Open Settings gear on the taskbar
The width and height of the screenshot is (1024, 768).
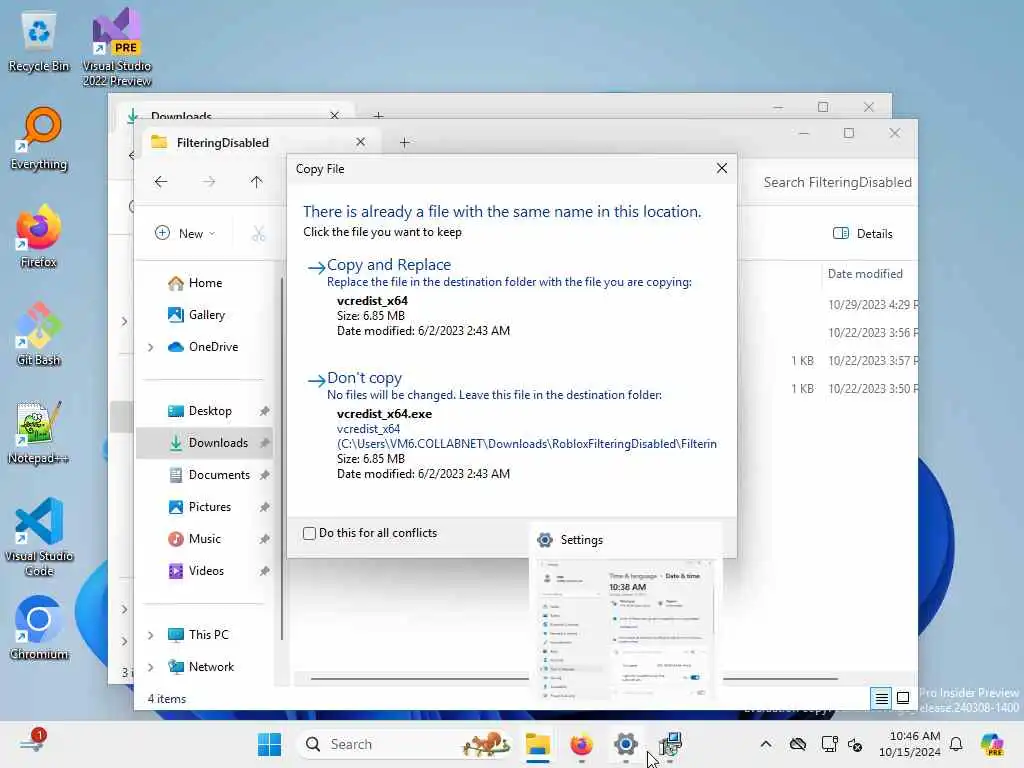pos(625,744)
